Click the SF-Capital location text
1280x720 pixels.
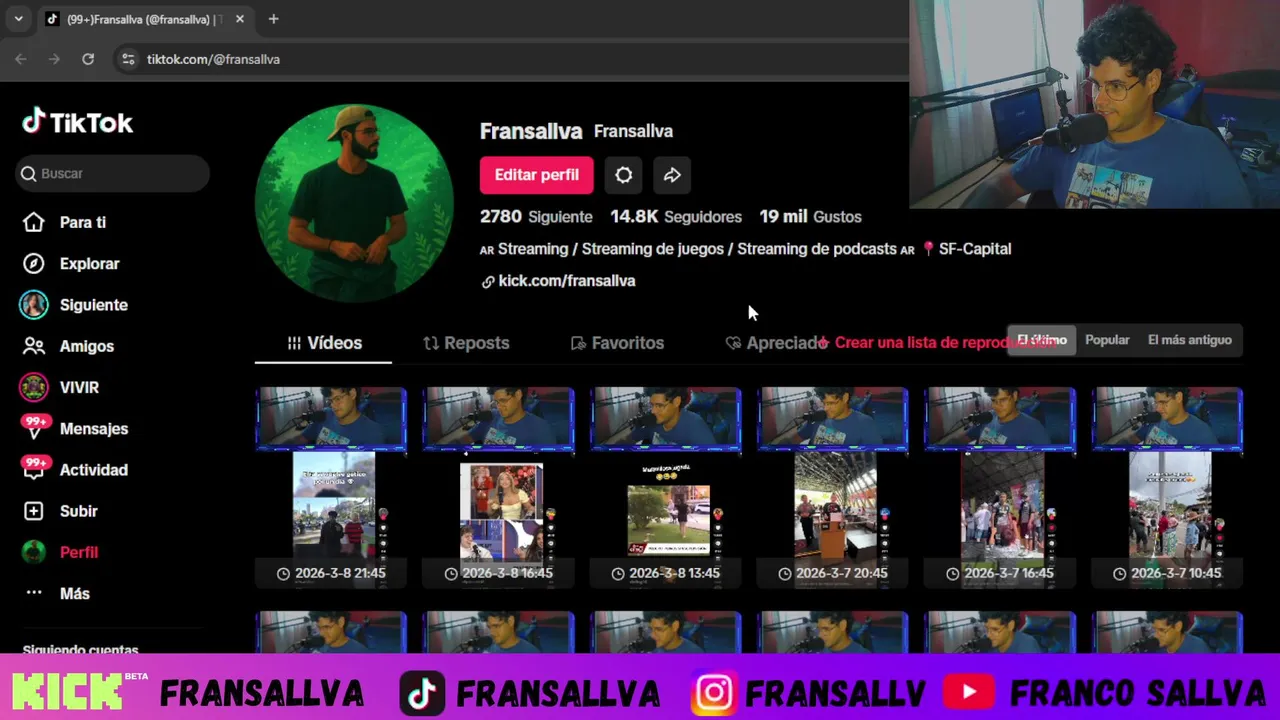[975, 249]
